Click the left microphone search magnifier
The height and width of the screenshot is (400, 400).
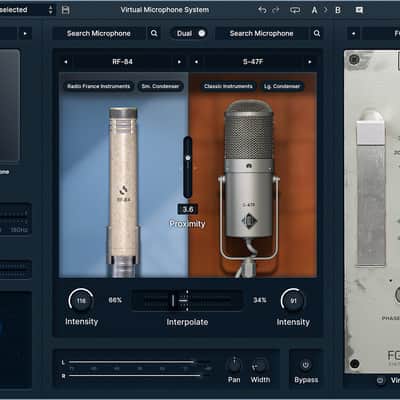point(154,33)
